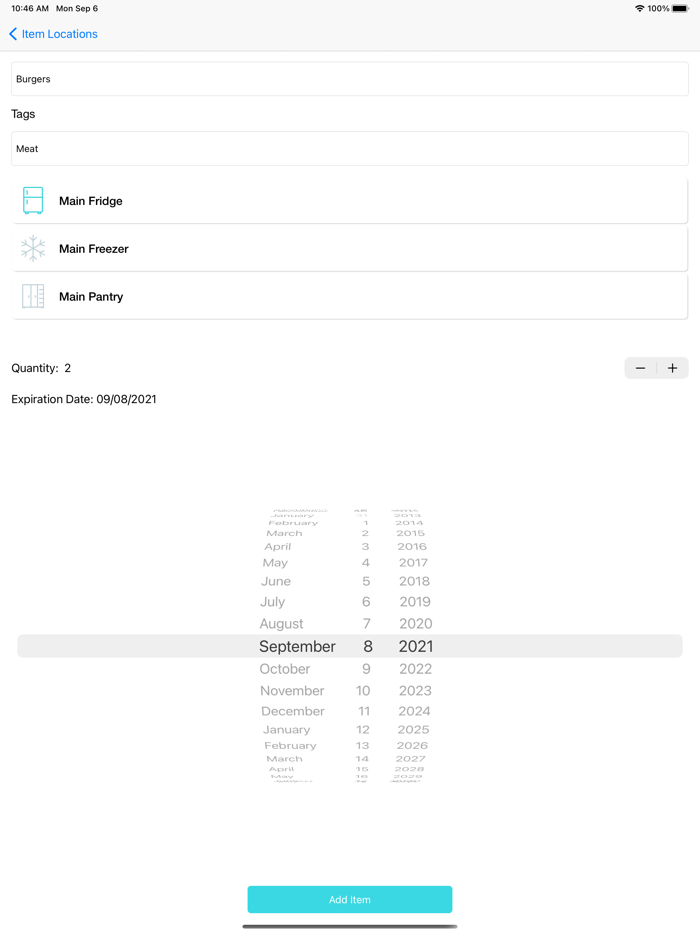
Task: Select the Main Fridge icon
Action: click(x=33, y=200)
